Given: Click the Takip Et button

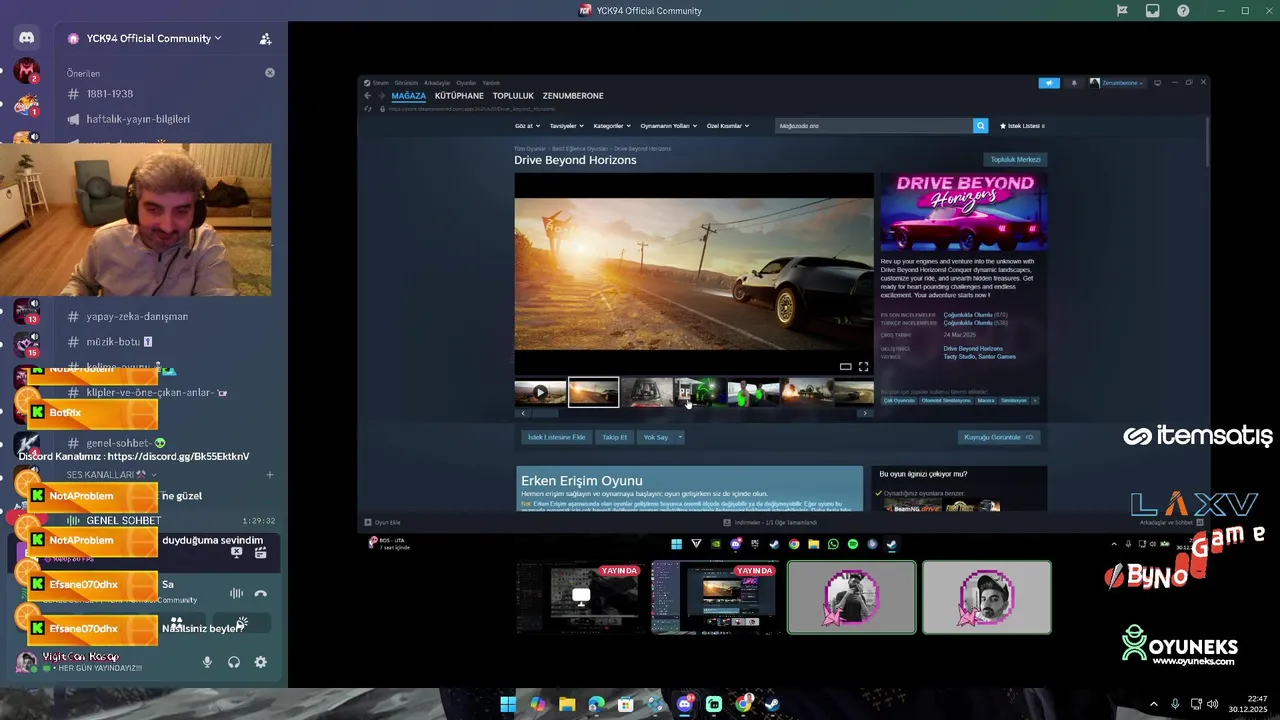Looking at the screenshot, I should [x=614, y=437].
